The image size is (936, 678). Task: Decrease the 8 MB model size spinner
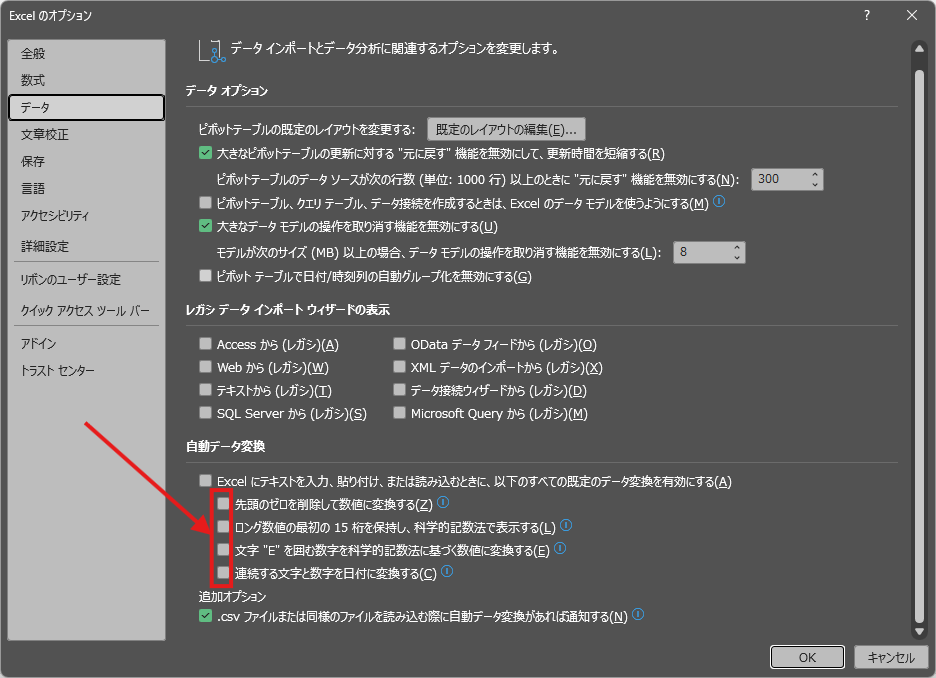[x=737, y=258]
